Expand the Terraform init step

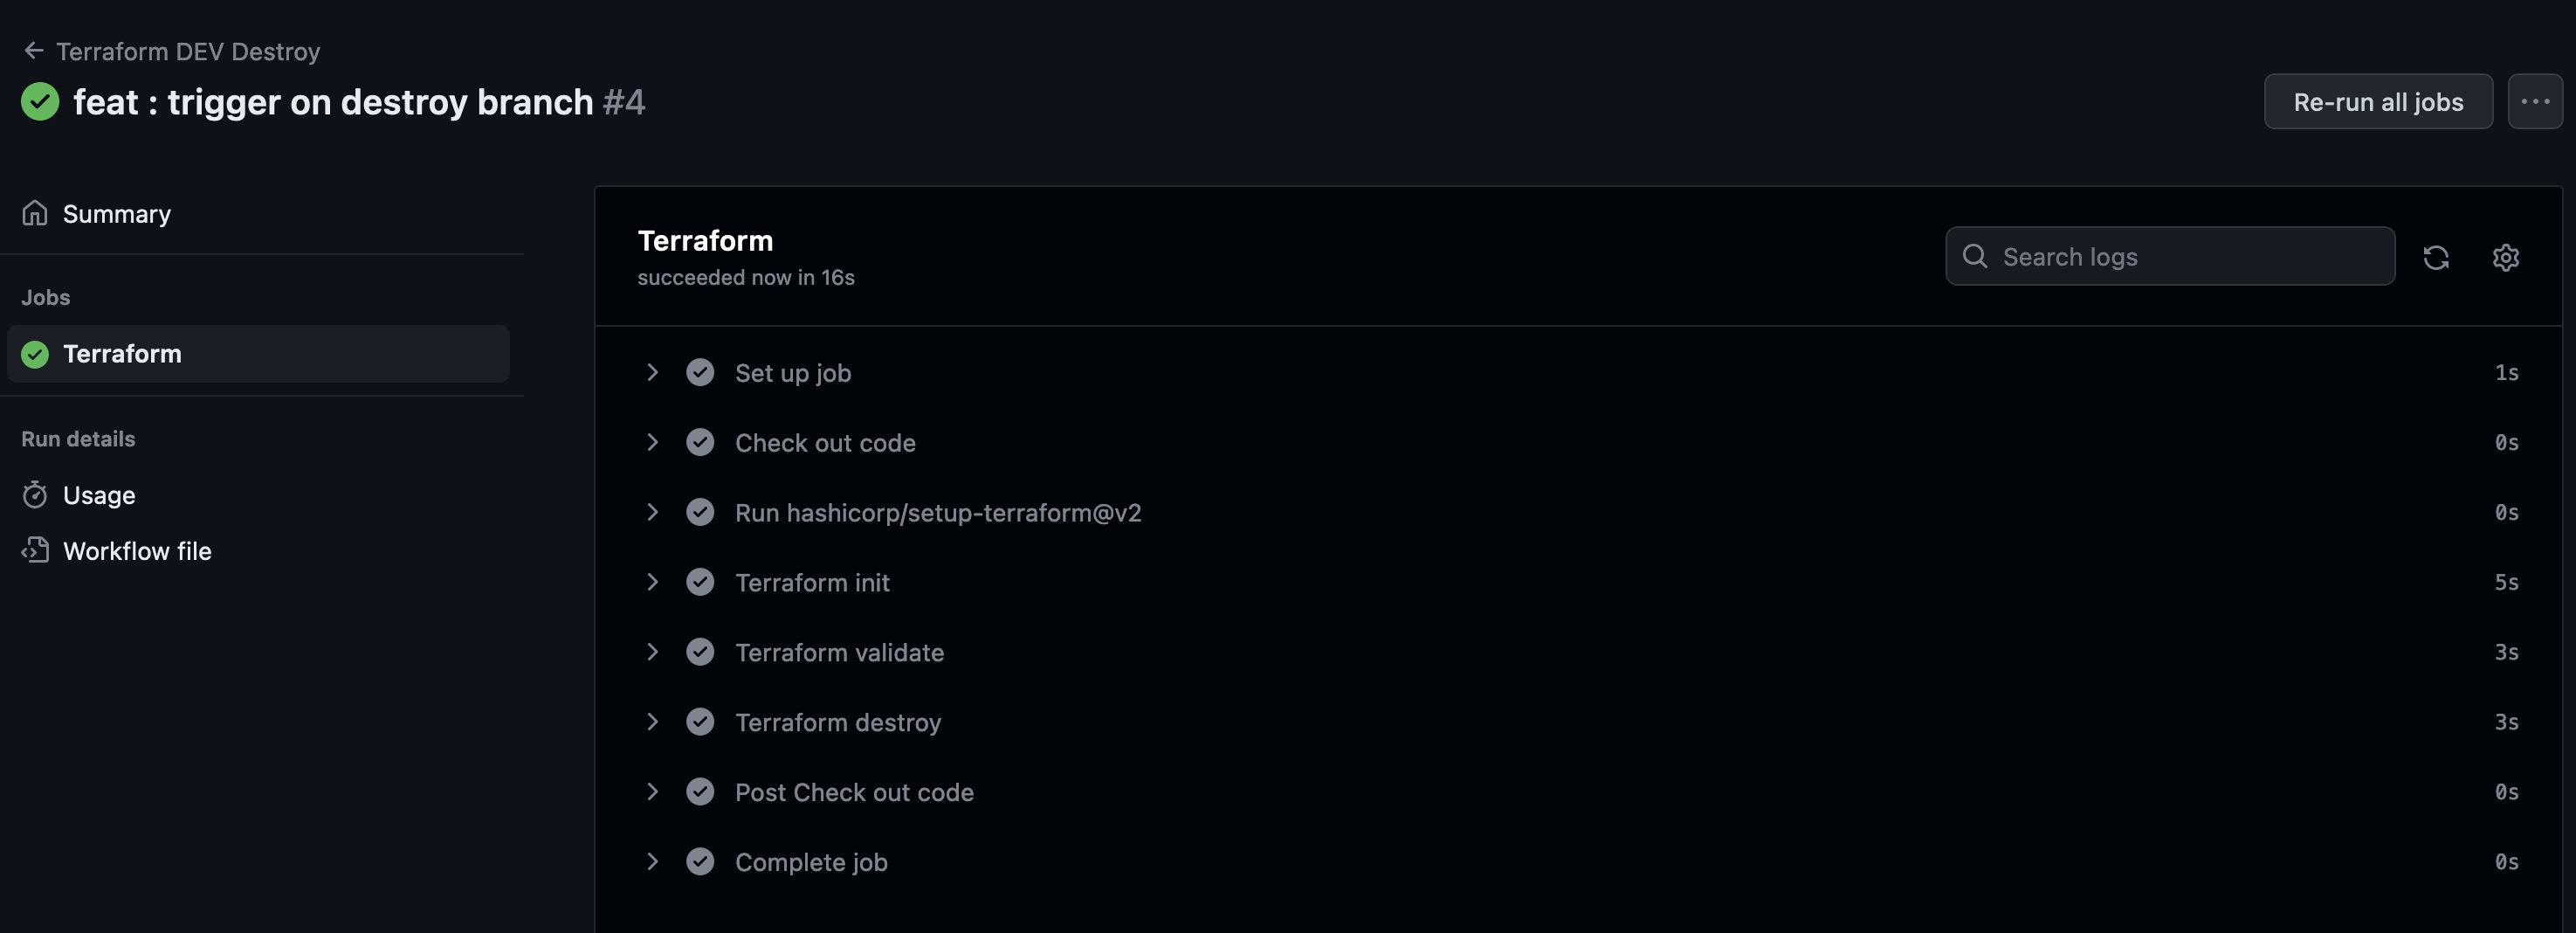coord(653,582)
